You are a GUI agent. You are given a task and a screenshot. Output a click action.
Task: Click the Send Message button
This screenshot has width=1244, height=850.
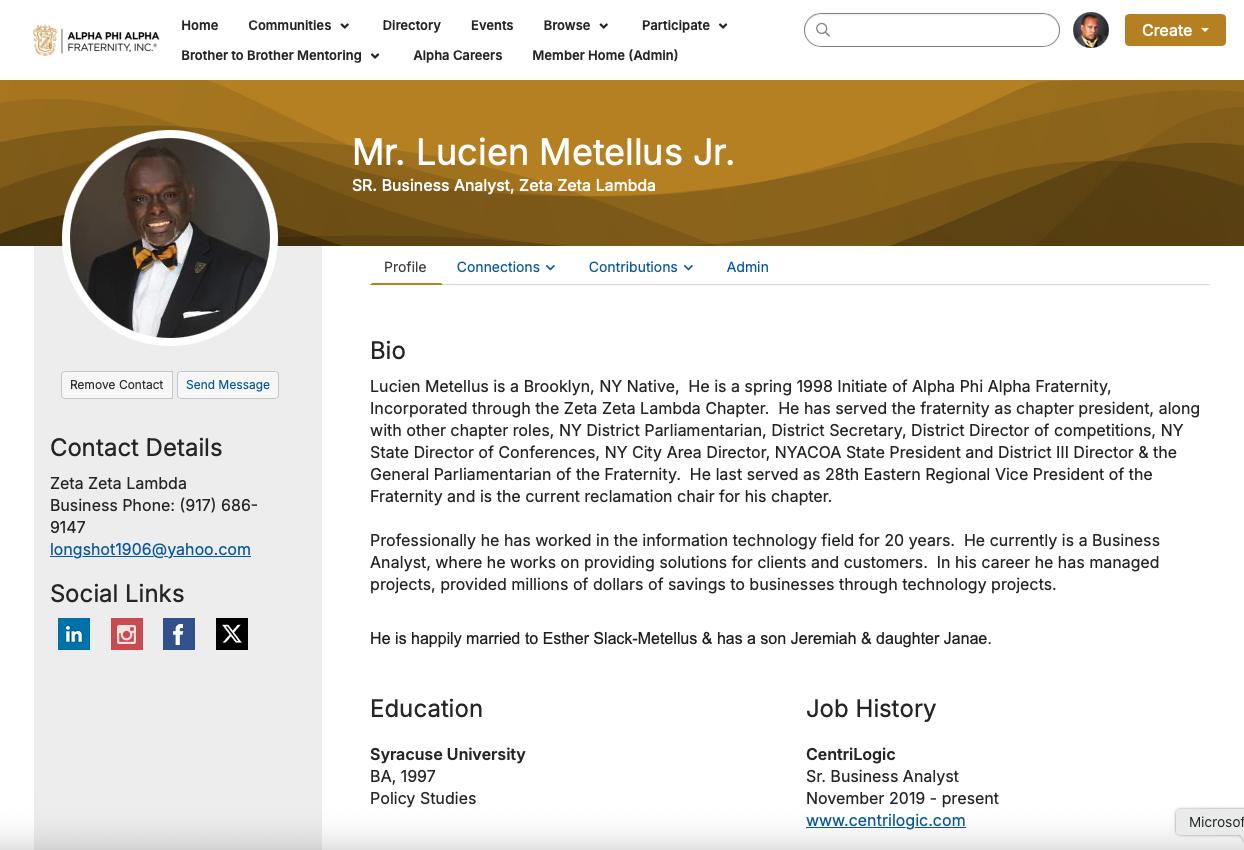pos(228,385)
